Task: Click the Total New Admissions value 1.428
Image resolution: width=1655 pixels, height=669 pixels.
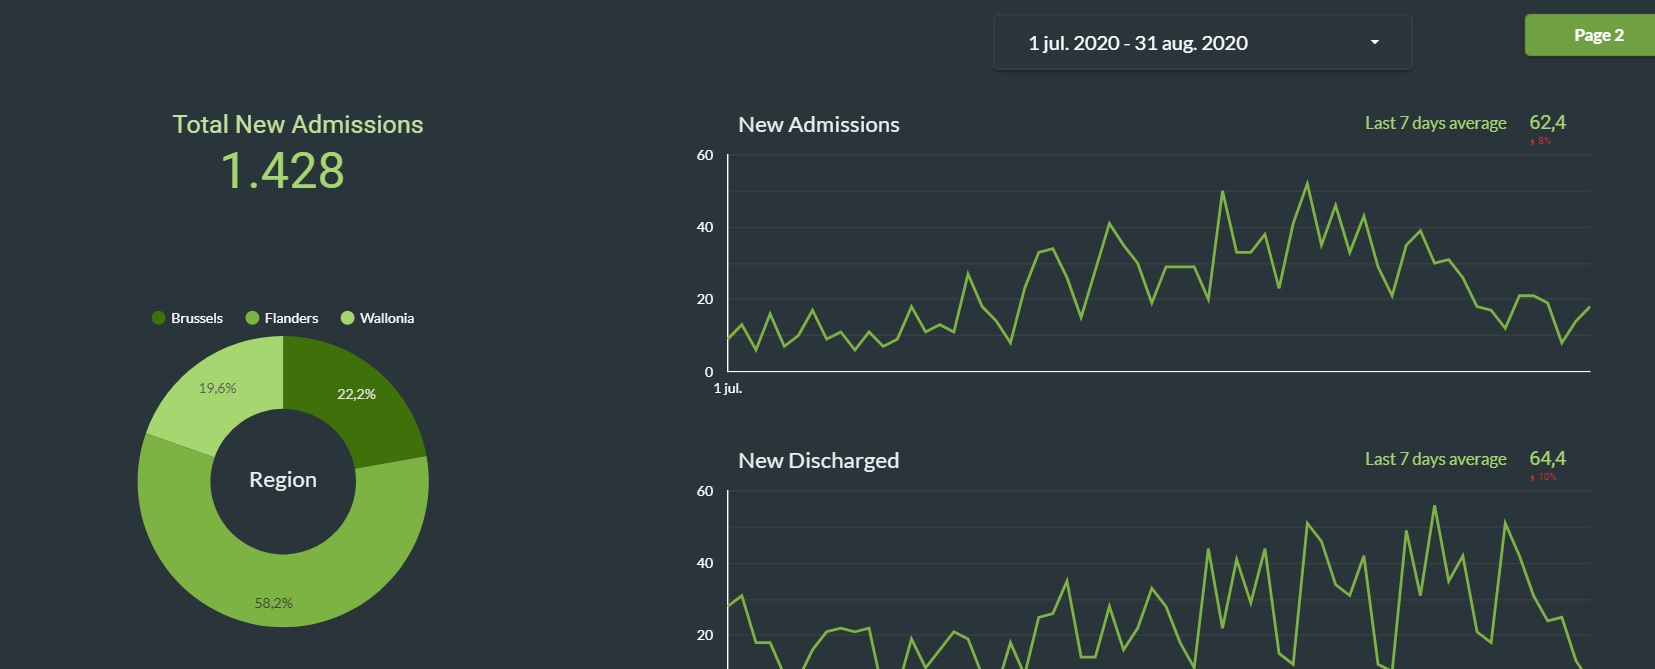Action: click(x=283, y=171)
